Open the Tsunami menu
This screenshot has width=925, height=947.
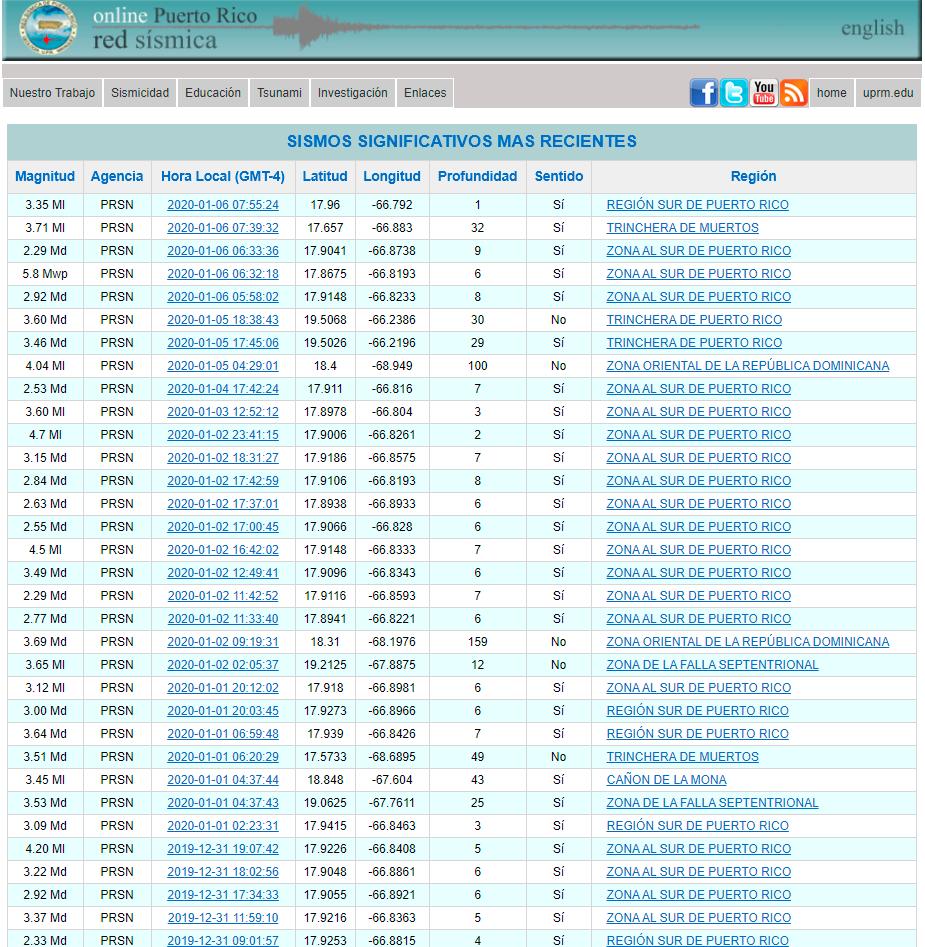(279, 93)
